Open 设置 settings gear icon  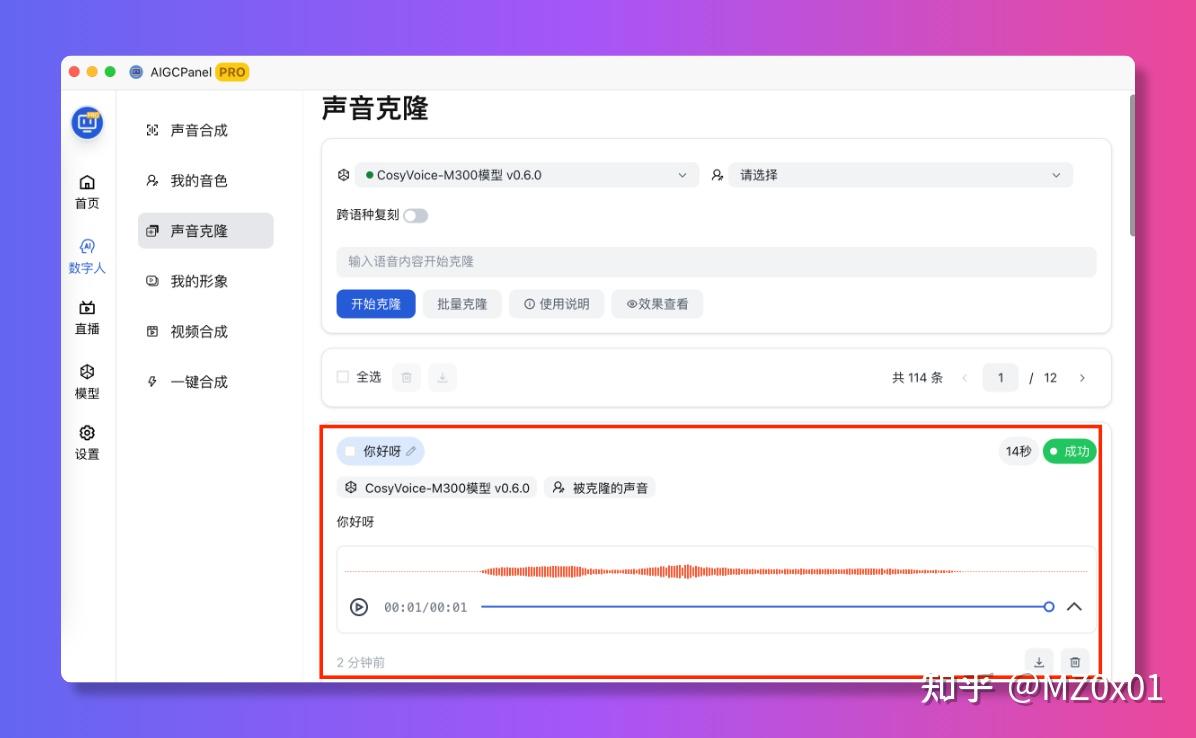87,434
